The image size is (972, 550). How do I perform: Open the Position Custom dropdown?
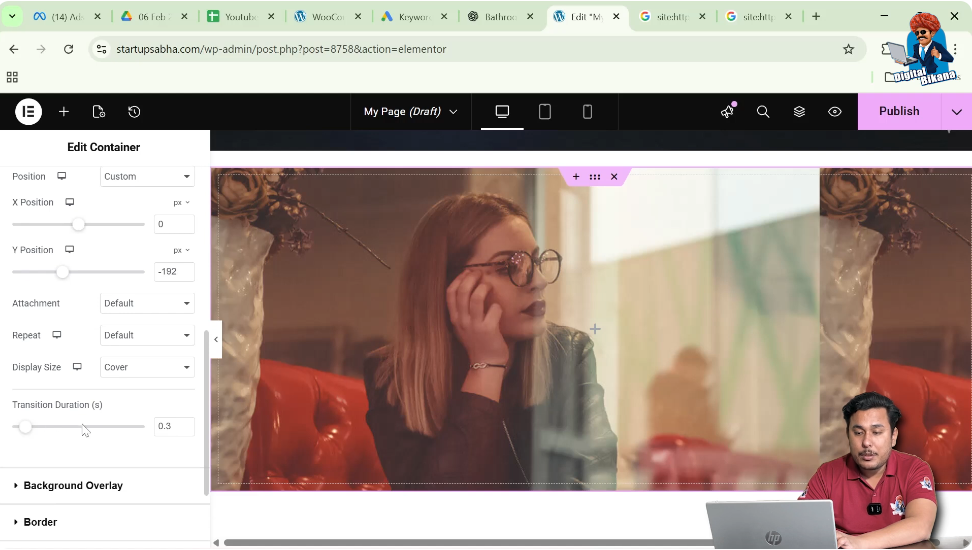[x=147, y=177]
